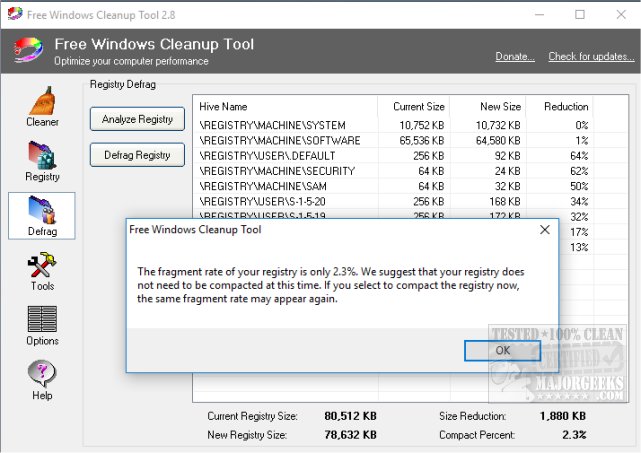Sort by the Current Size column header
Image resolution: width=641 pixels, height=453 pixels.
[414, 106]
